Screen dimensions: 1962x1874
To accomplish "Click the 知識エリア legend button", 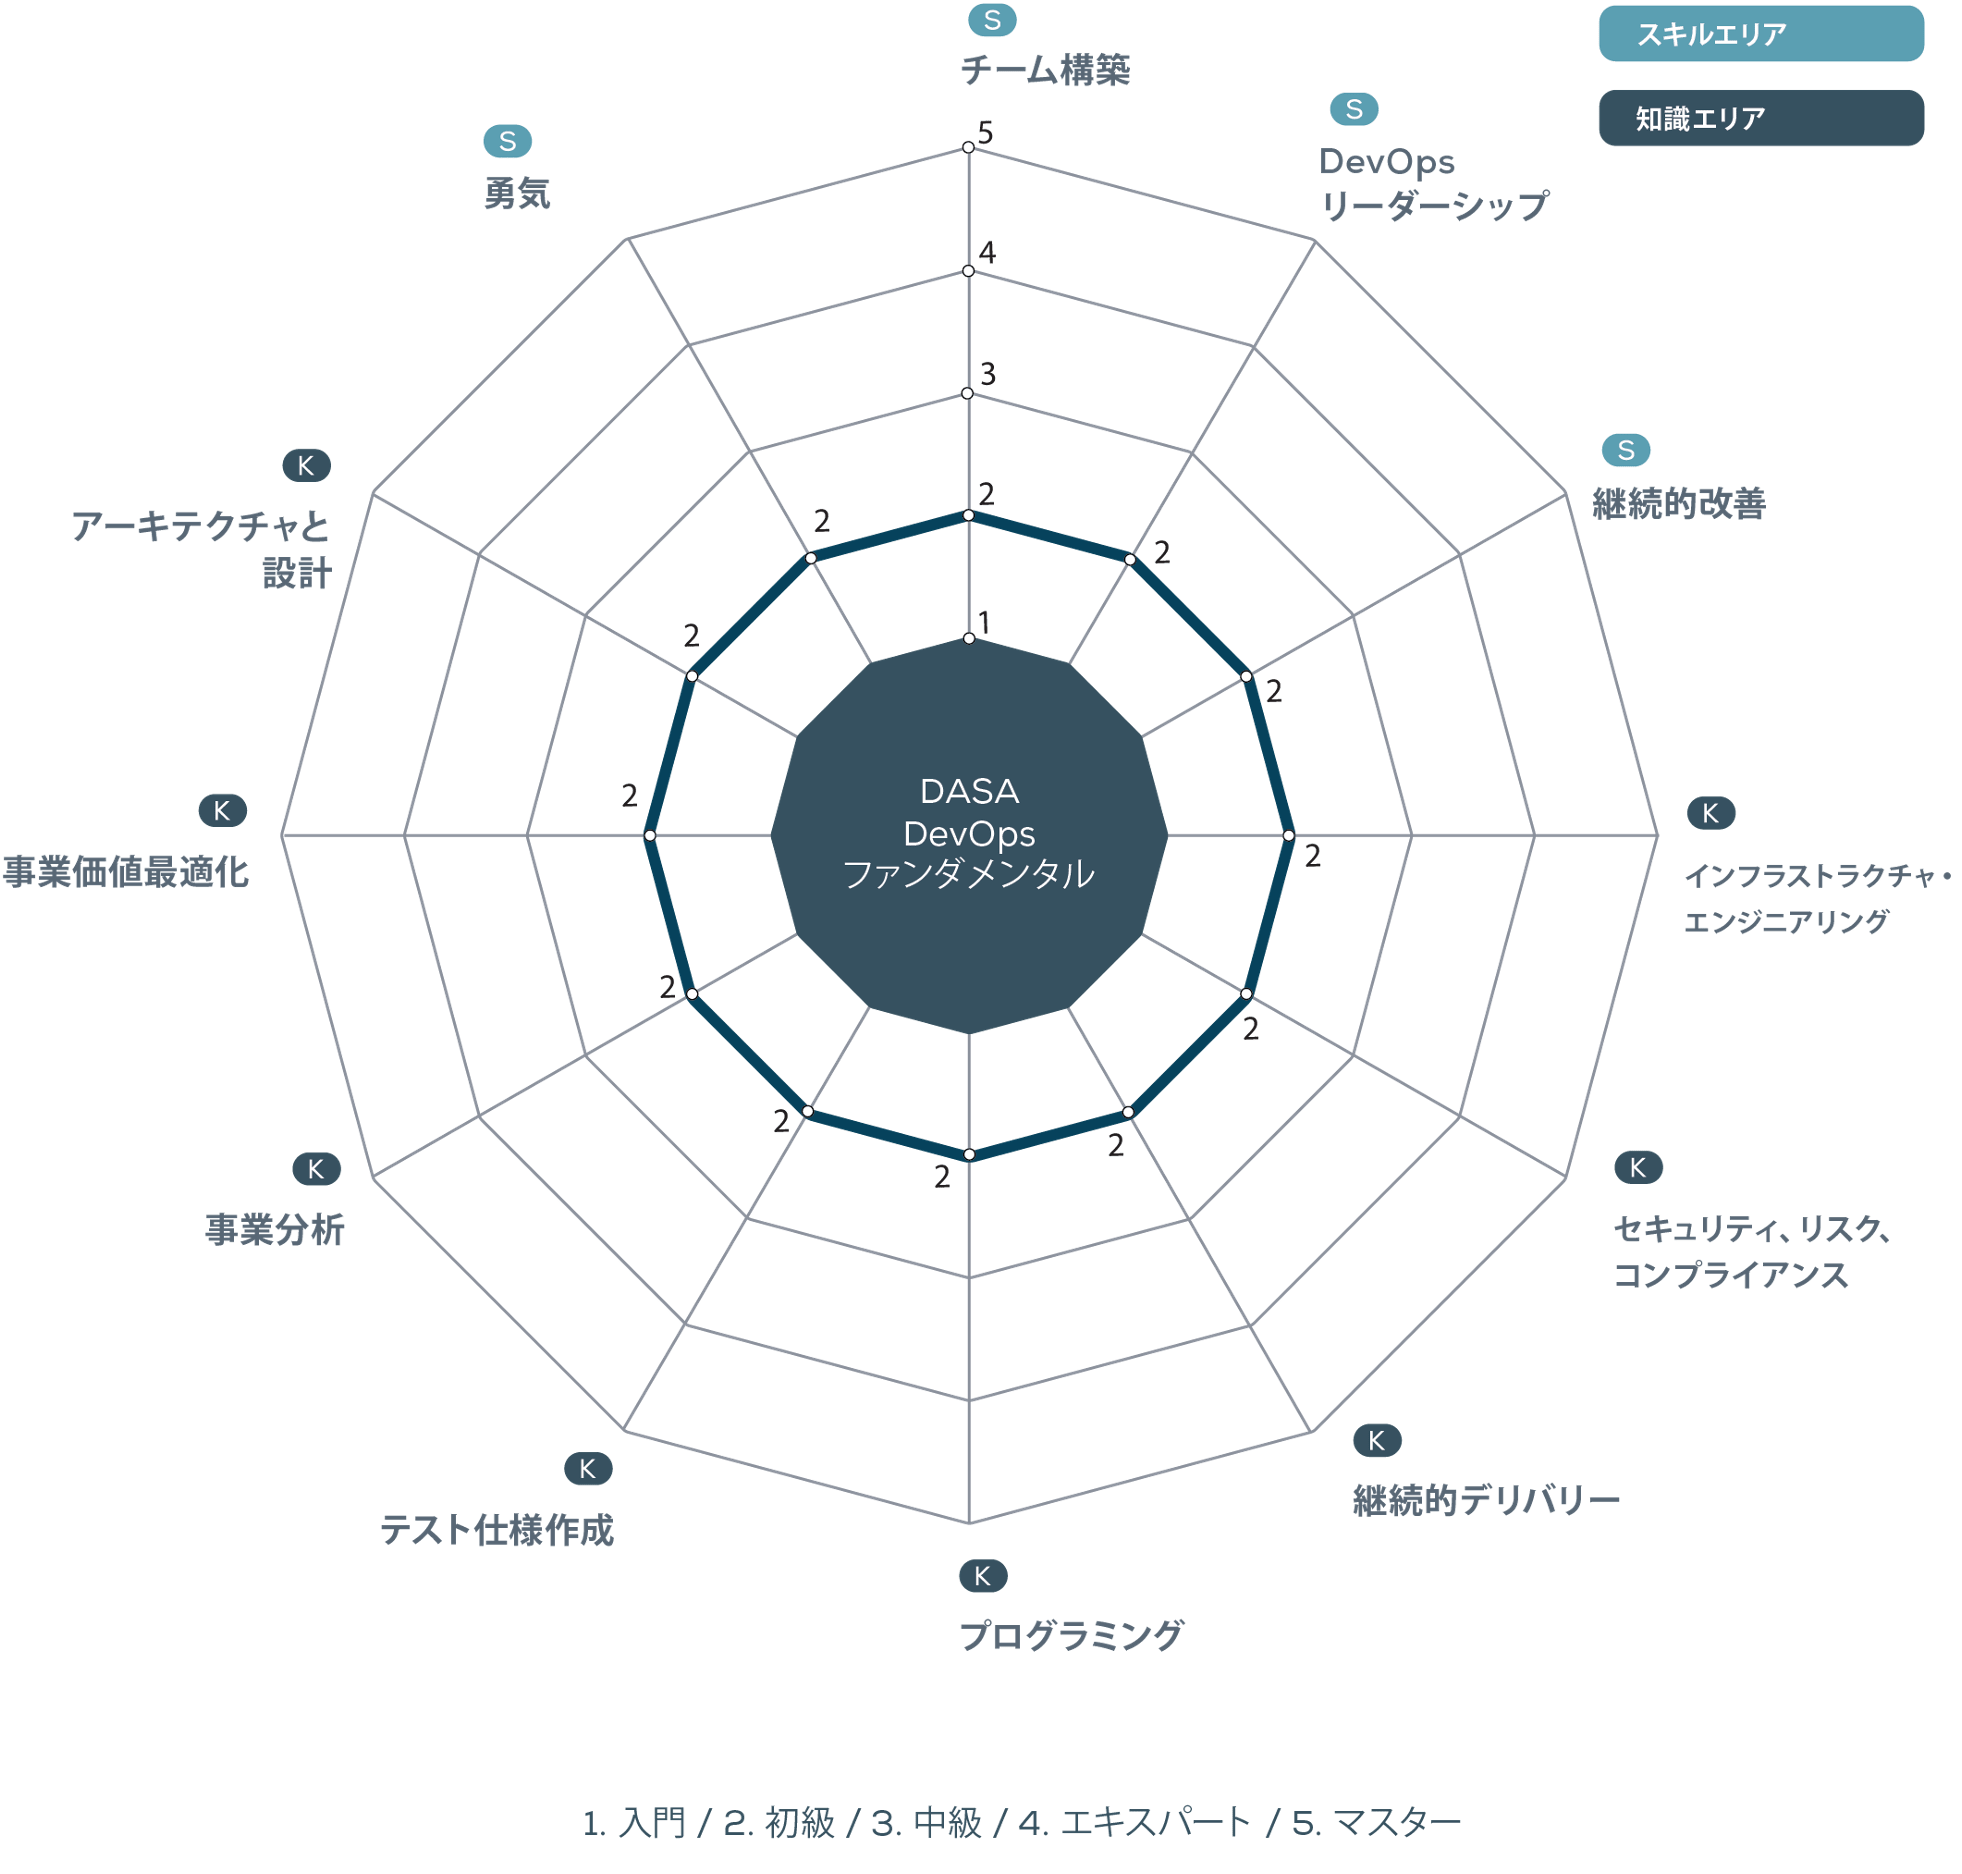I will [x=1759, y=118].
